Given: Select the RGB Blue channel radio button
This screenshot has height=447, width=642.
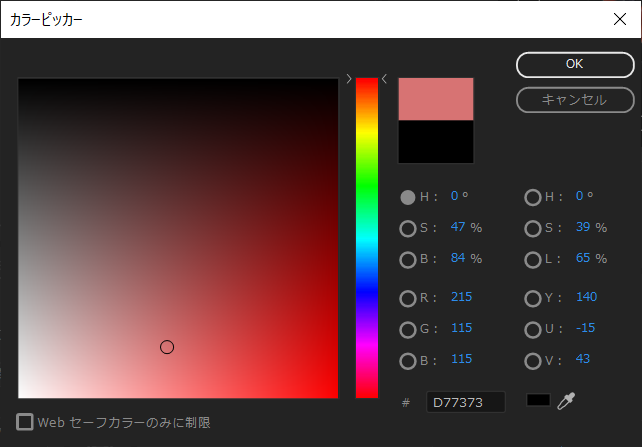Looking at the screenshot, I should tap(408, 360).
